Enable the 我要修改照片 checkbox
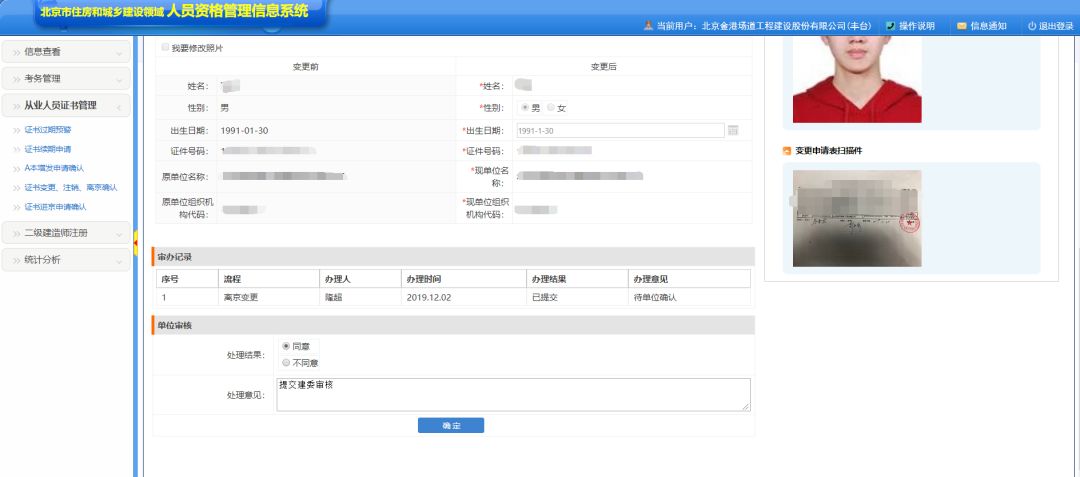This screenshot has height=477, width=1080. point(165,47)
